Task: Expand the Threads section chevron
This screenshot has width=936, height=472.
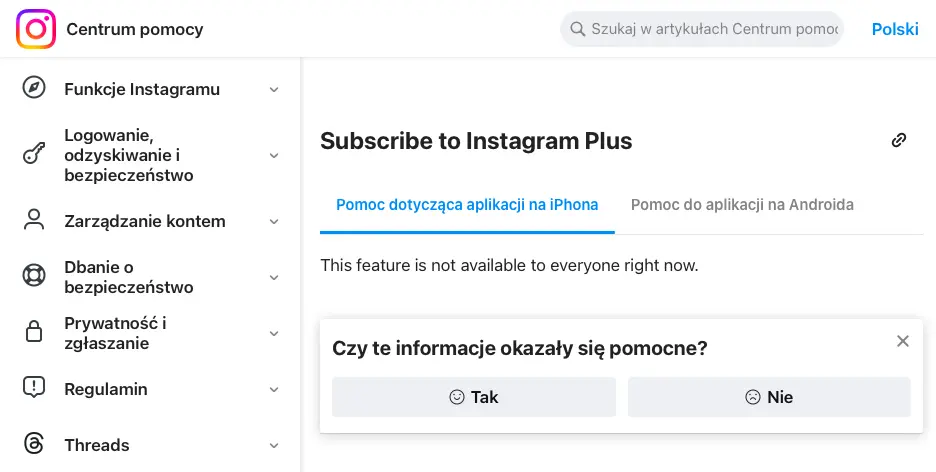Action: (x=274, y=445)
